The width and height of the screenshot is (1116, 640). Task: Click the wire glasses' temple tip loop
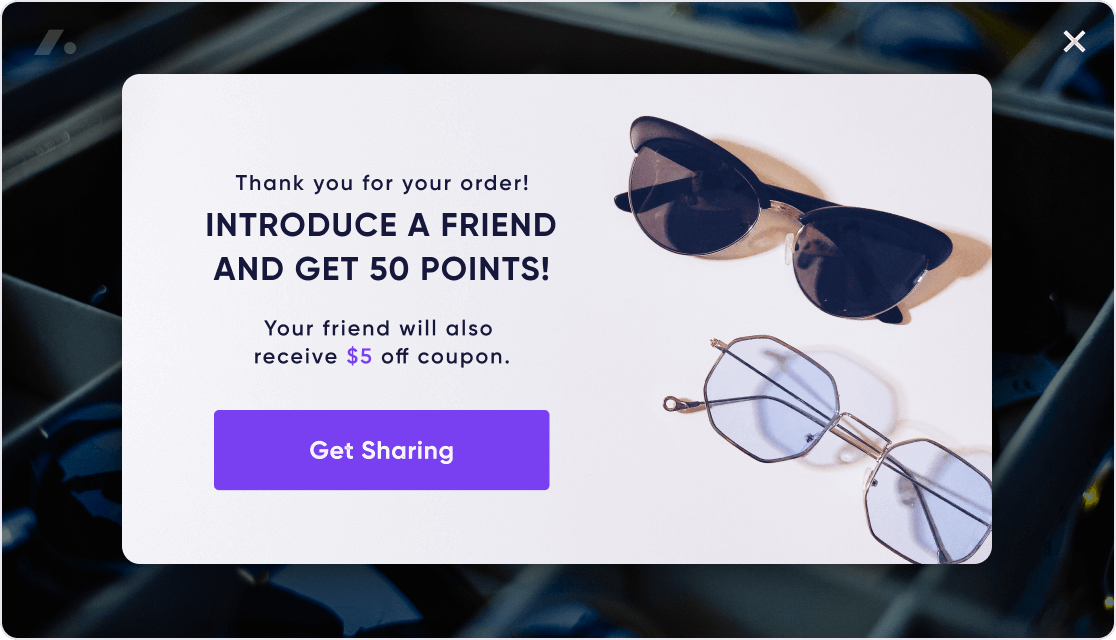pyautogui.click(x=673, y=404)
